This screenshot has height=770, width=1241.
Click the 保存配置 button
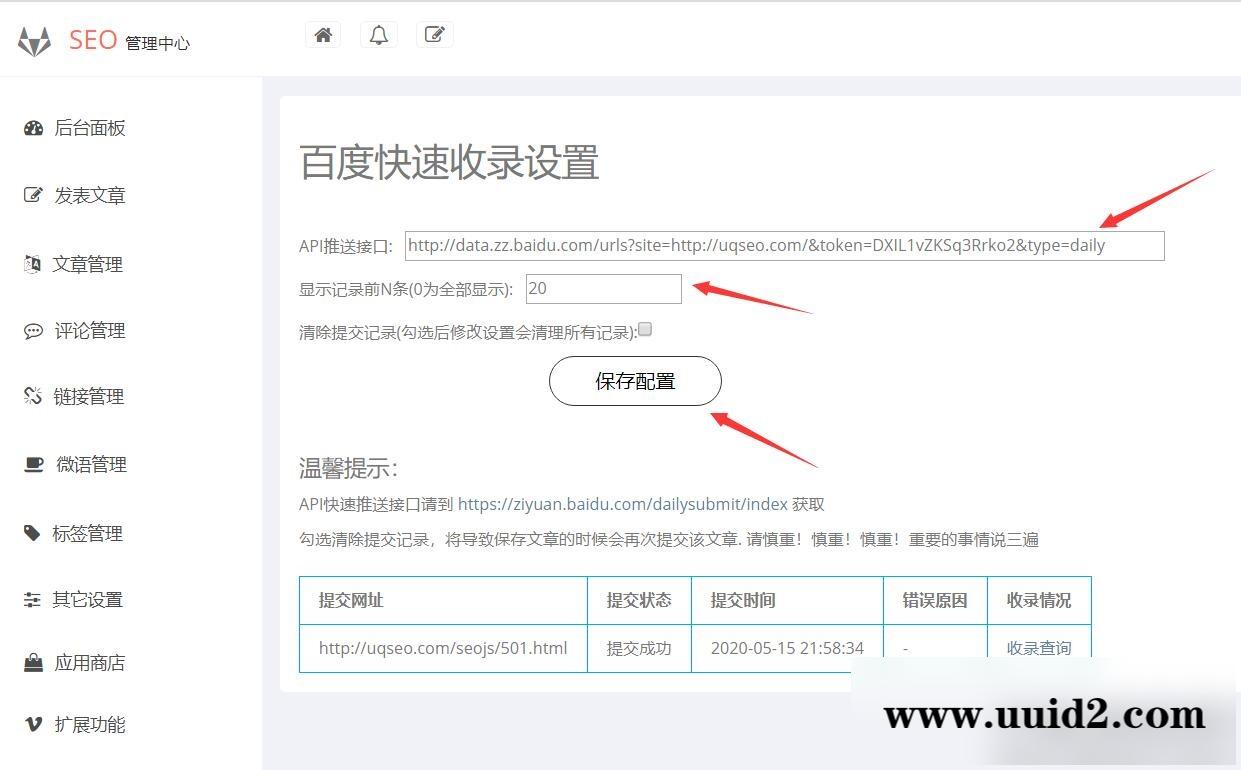click(634, 381)
